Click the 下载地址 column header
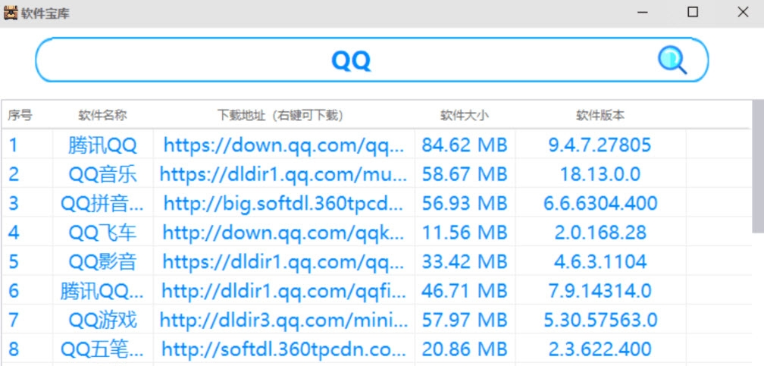Viewport: 765px width, 366px height. point(281,116)
